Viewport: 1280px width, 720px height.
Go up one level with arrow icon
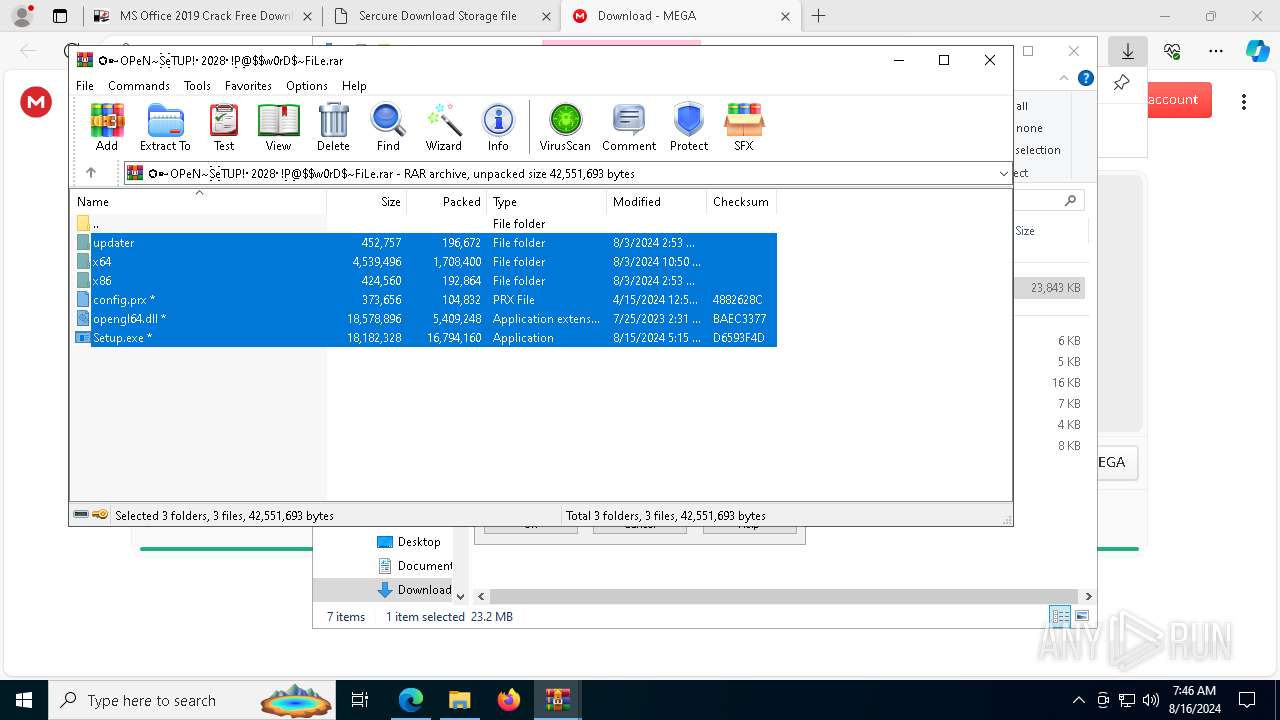pyautogui.click(x=90, y=173)
